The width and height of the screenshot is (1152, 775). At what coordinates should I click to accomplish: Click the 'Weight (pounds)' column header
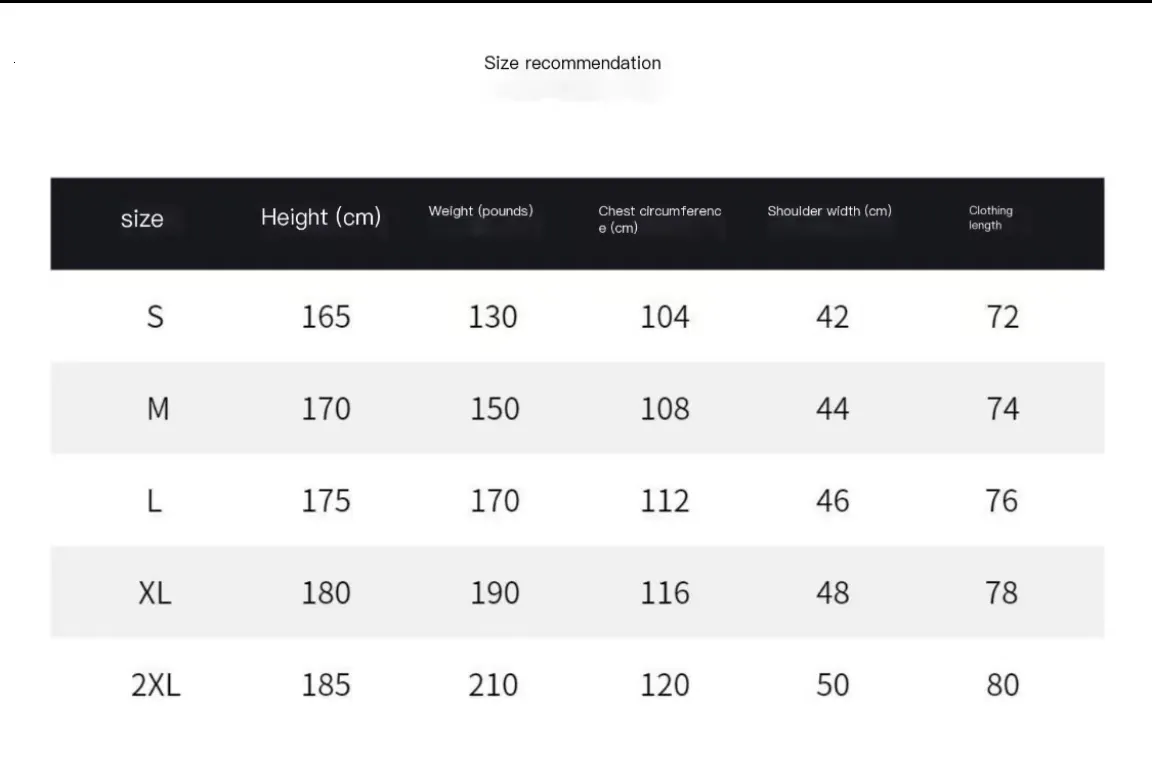coord(480,211)
